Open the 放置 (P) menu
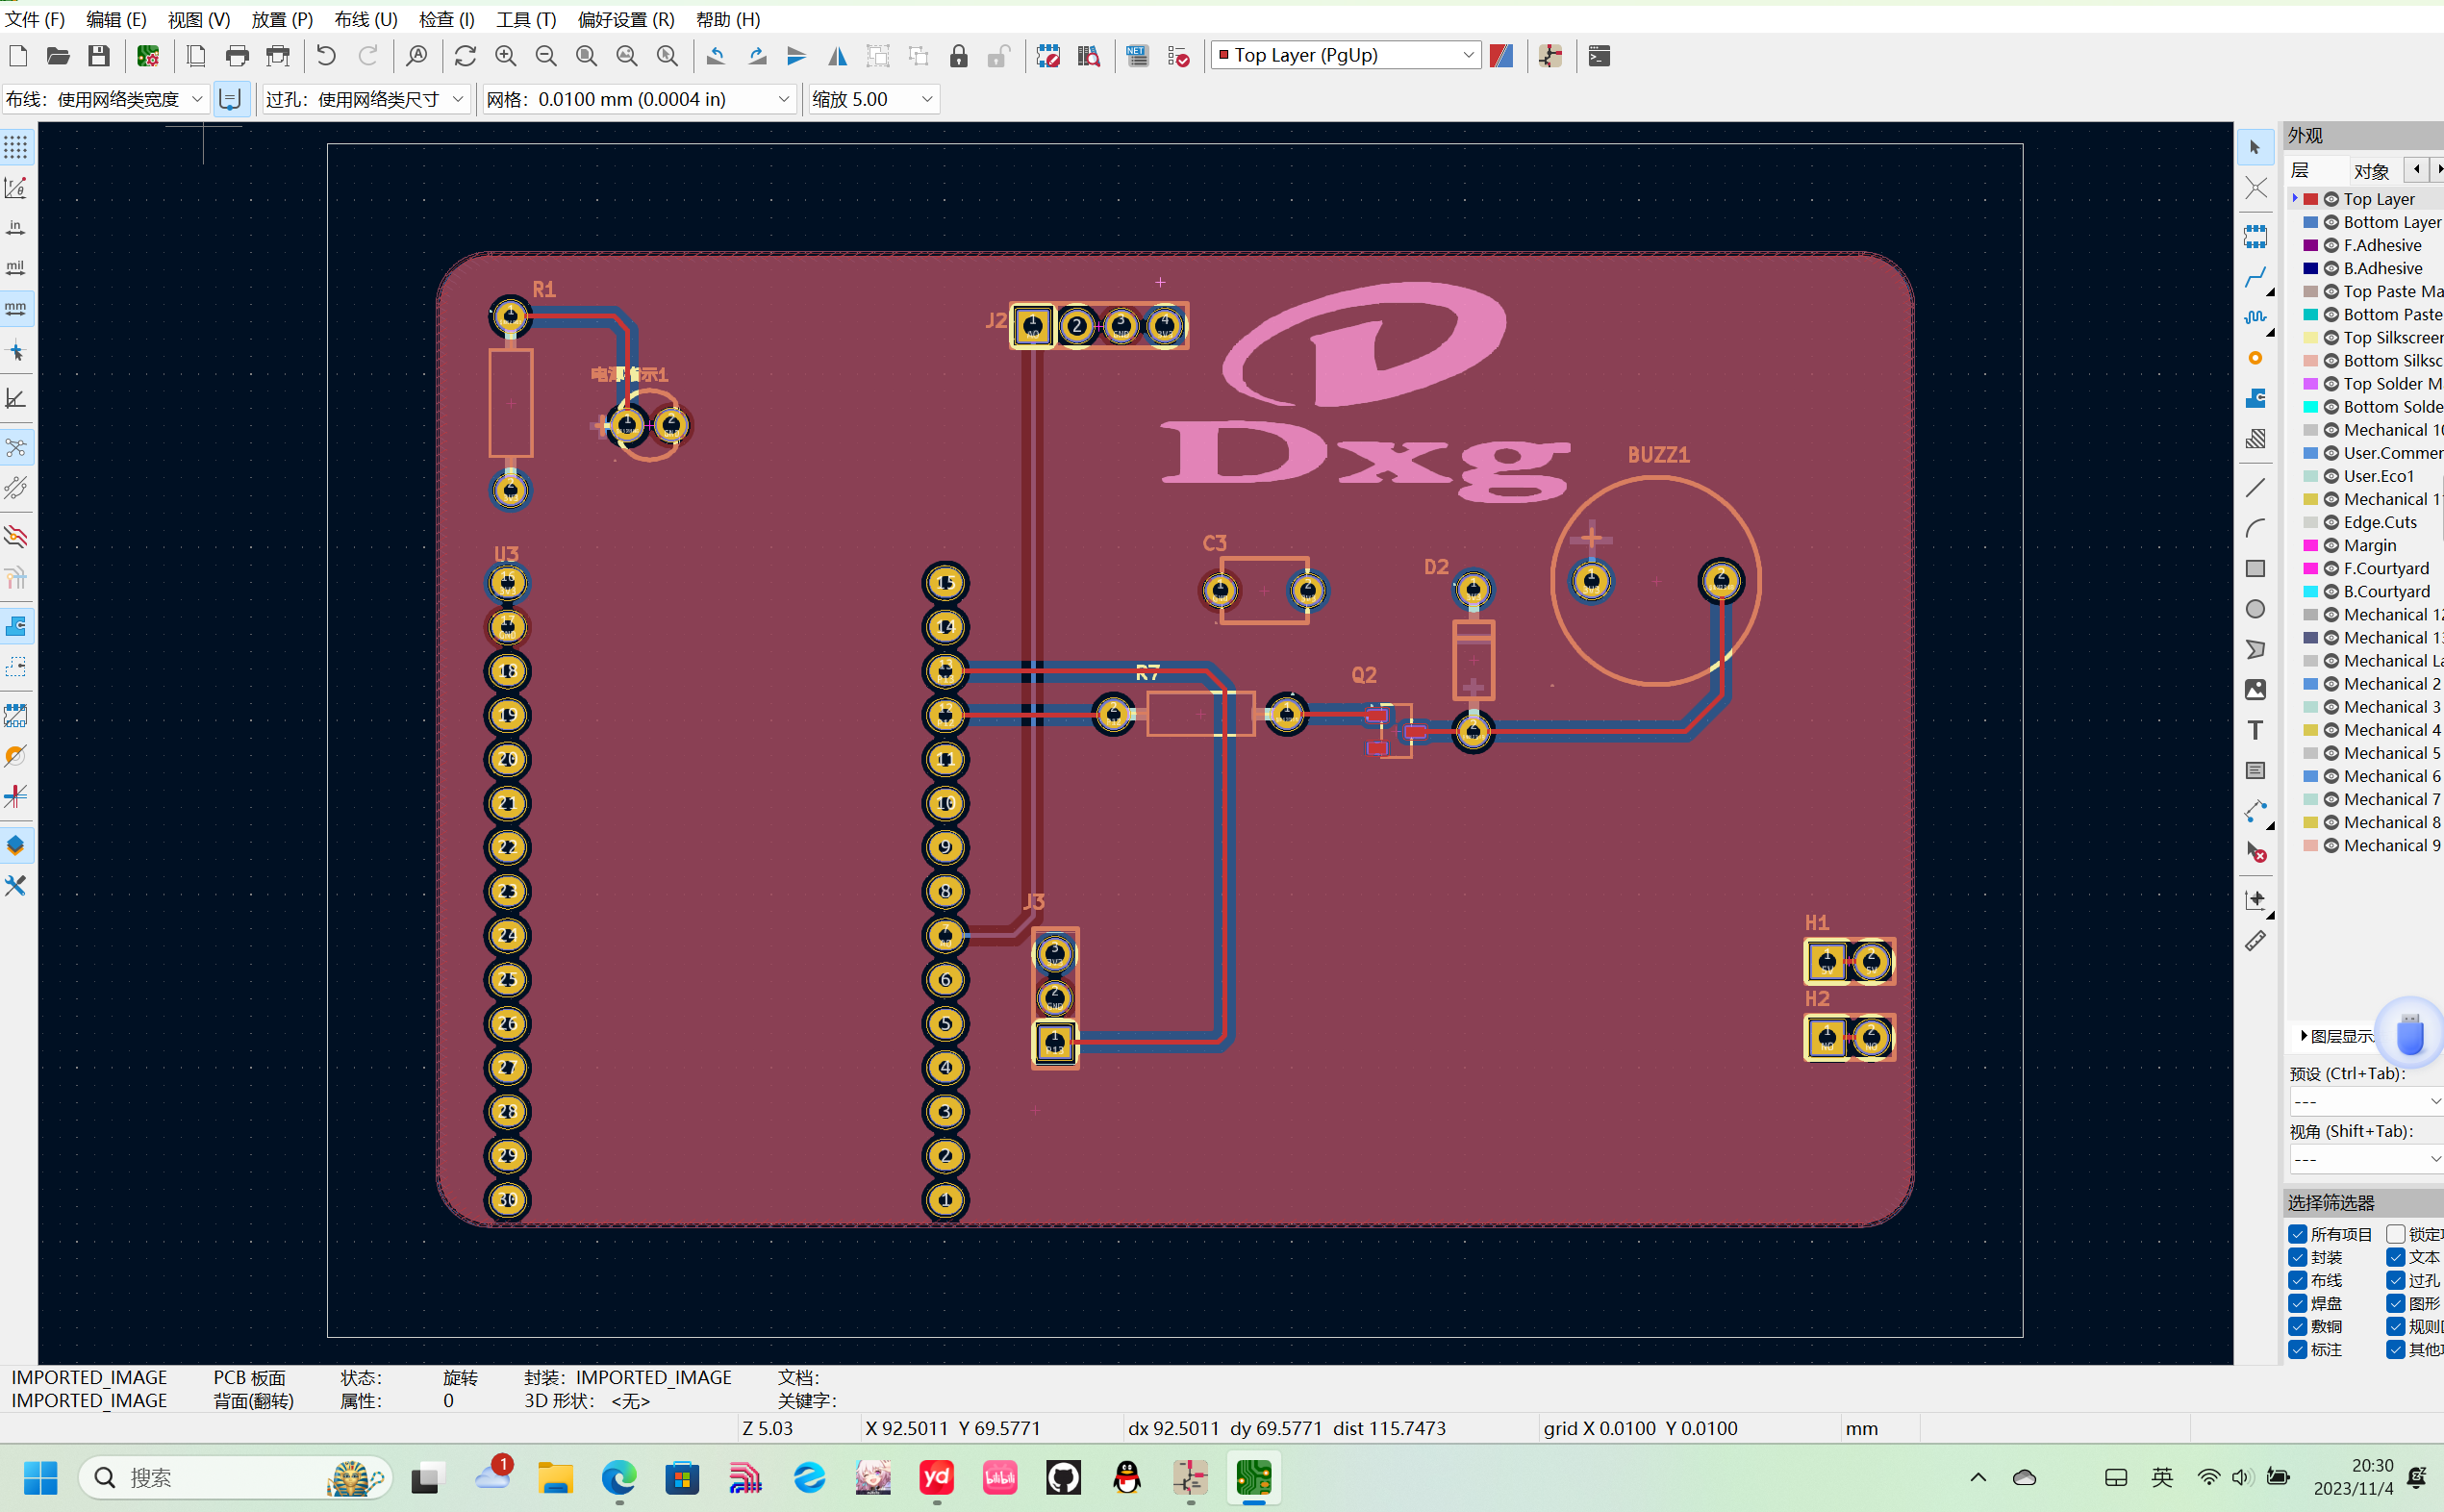Image resolution: width=2444 pixels, height=1512 pixels. pyautogui.click(x=282, y=19)
